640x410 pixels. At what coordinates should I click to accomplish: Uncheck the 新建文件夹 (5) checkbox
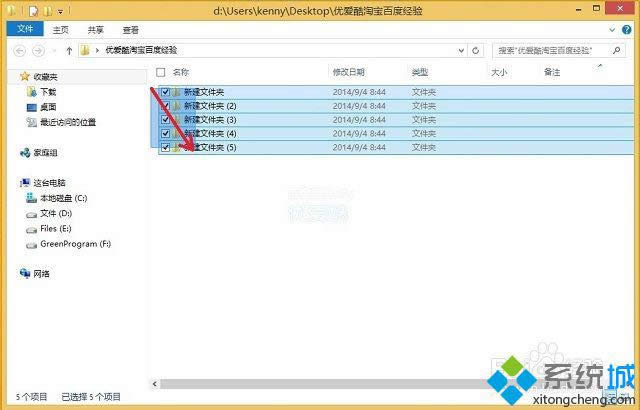pyautogui.click(x=165, y=148)
